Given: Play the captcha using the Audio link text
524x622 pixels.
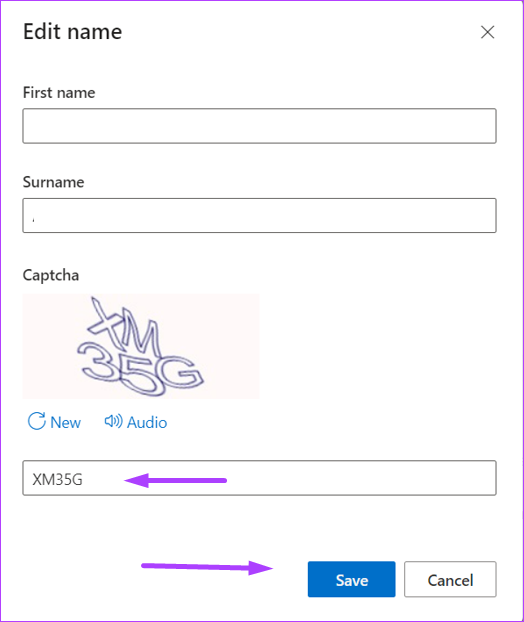Looking at the screenshot, I should [147, 422].
